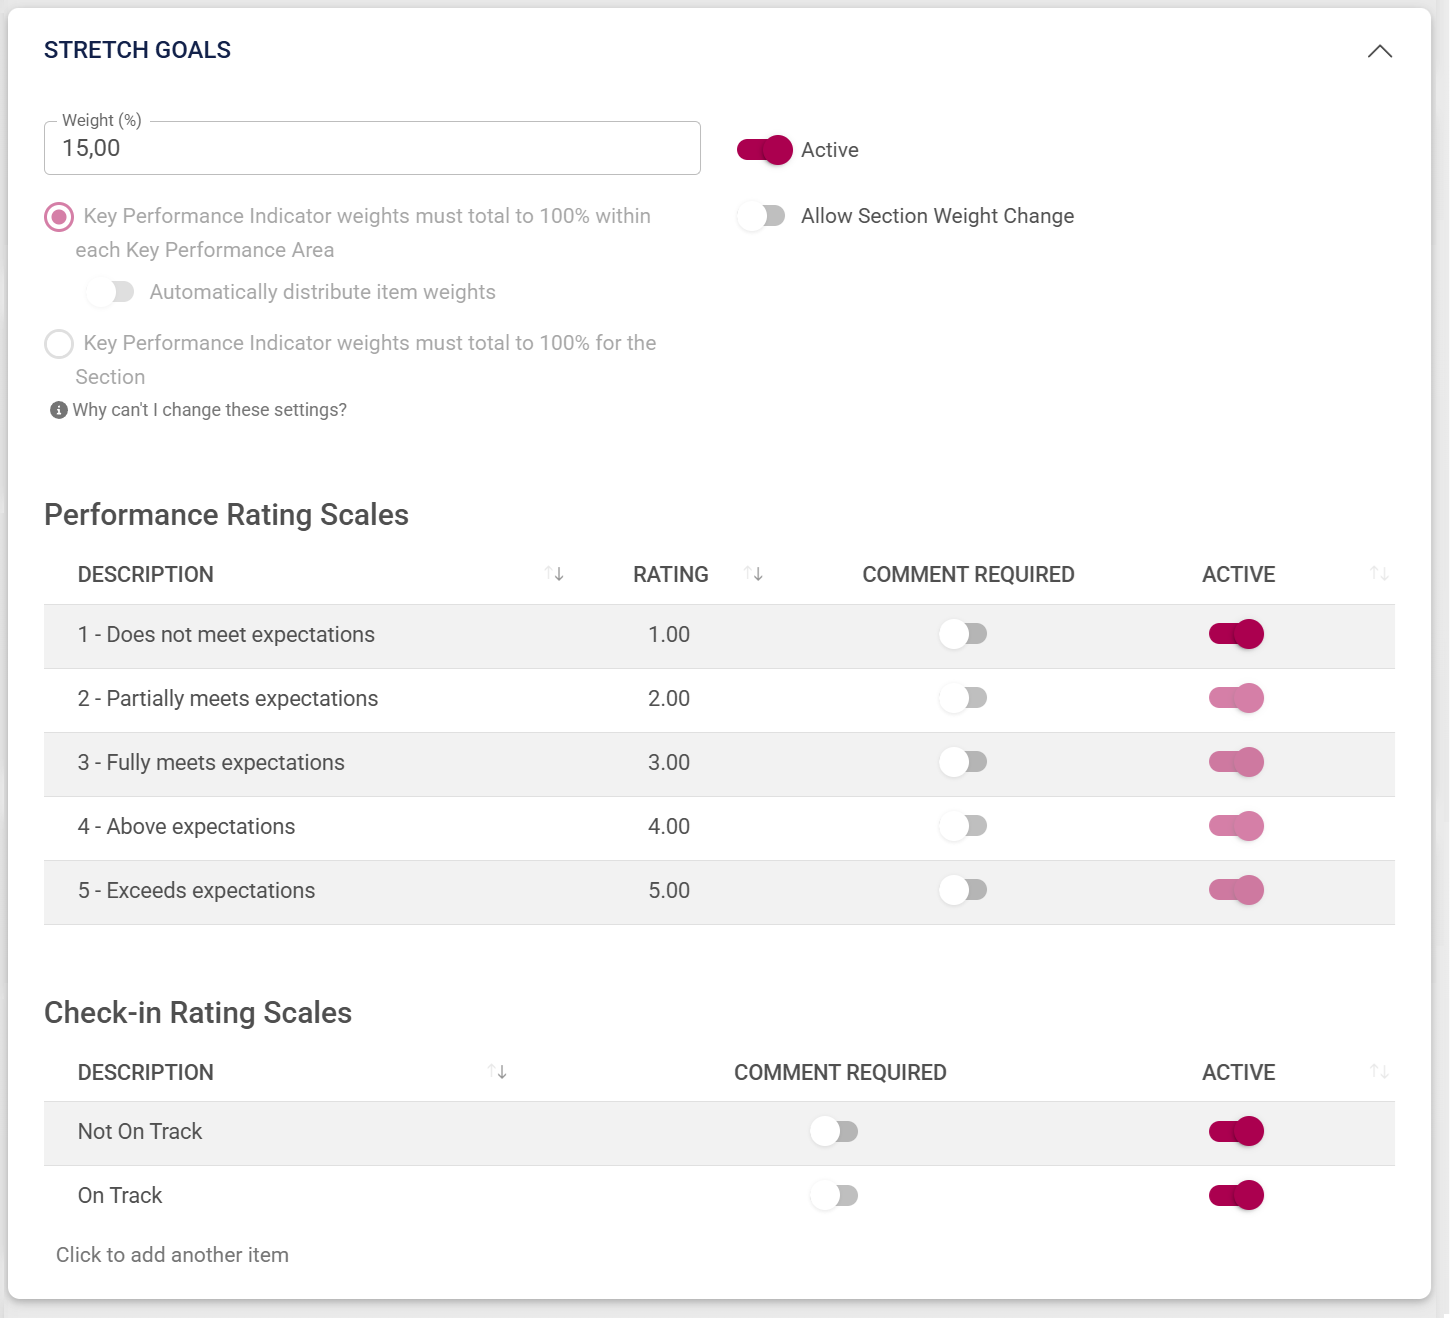
Task: Select weights total 100% for the Section
Action: click(x=58, y=343)
